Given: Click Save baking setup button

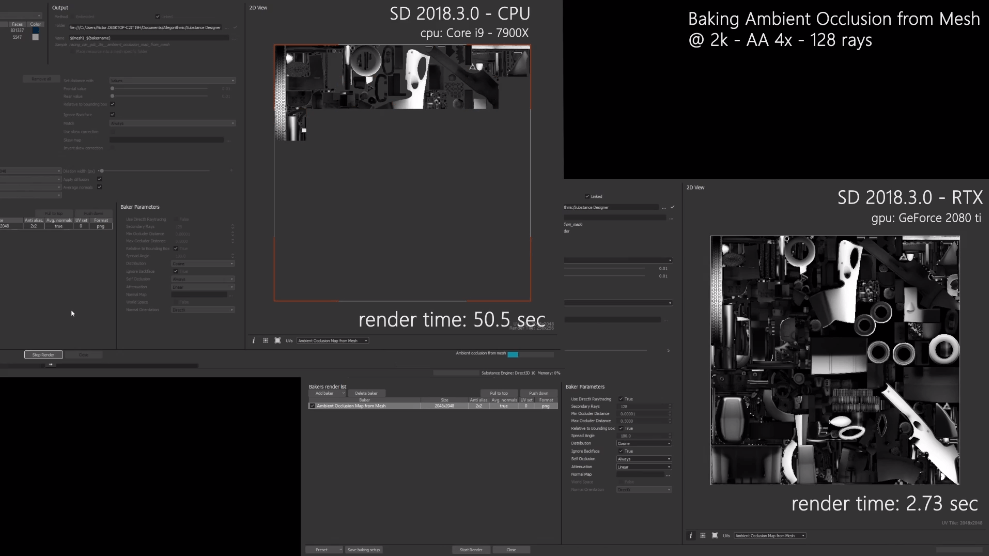Looking at the screenshot, I should (364, 550).
